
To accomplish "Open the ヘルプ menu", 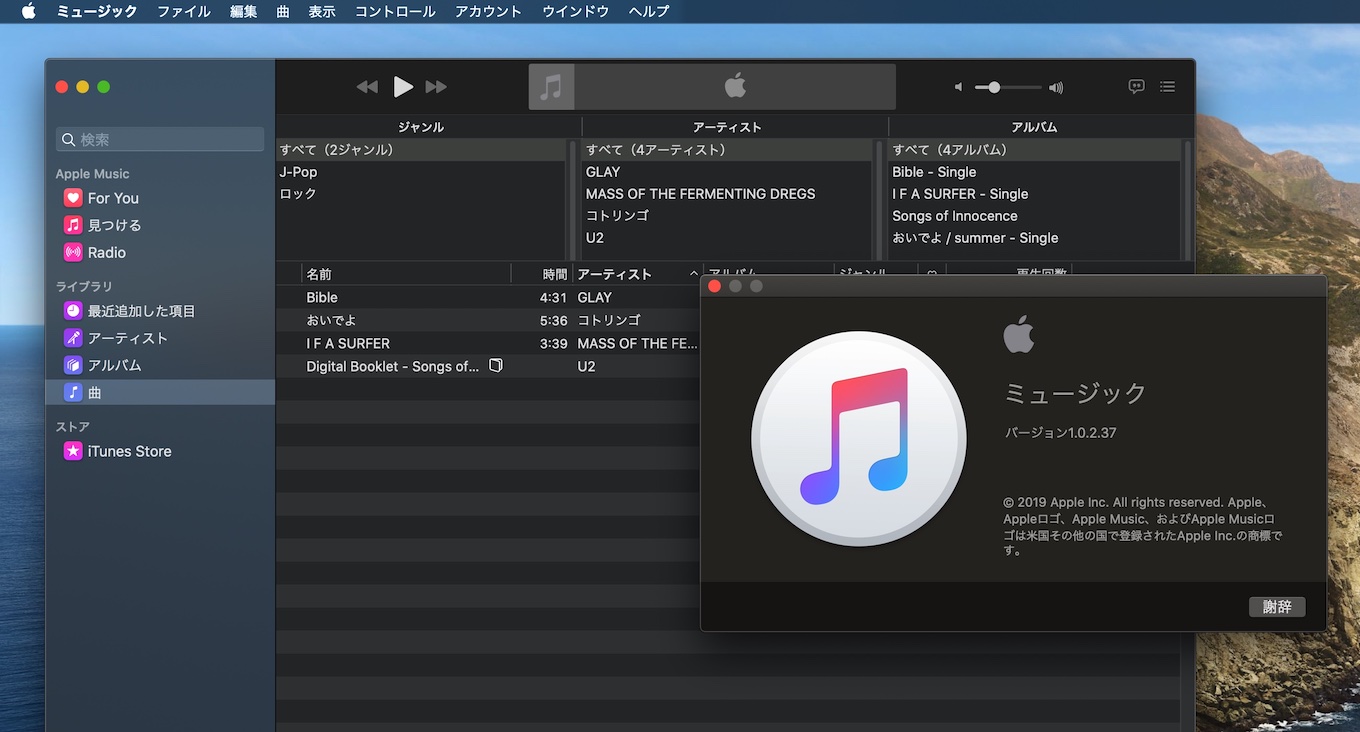I will pyautogui.click(x=649, y=11).
